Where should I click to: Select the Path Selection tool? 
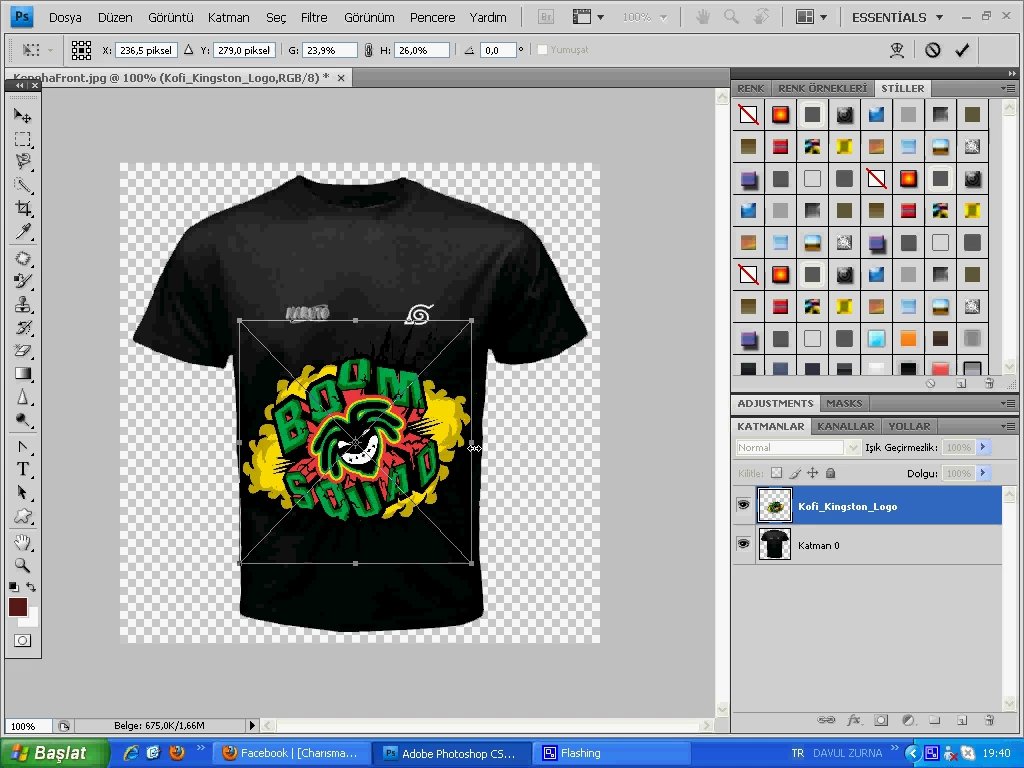[x=23, y=492]
